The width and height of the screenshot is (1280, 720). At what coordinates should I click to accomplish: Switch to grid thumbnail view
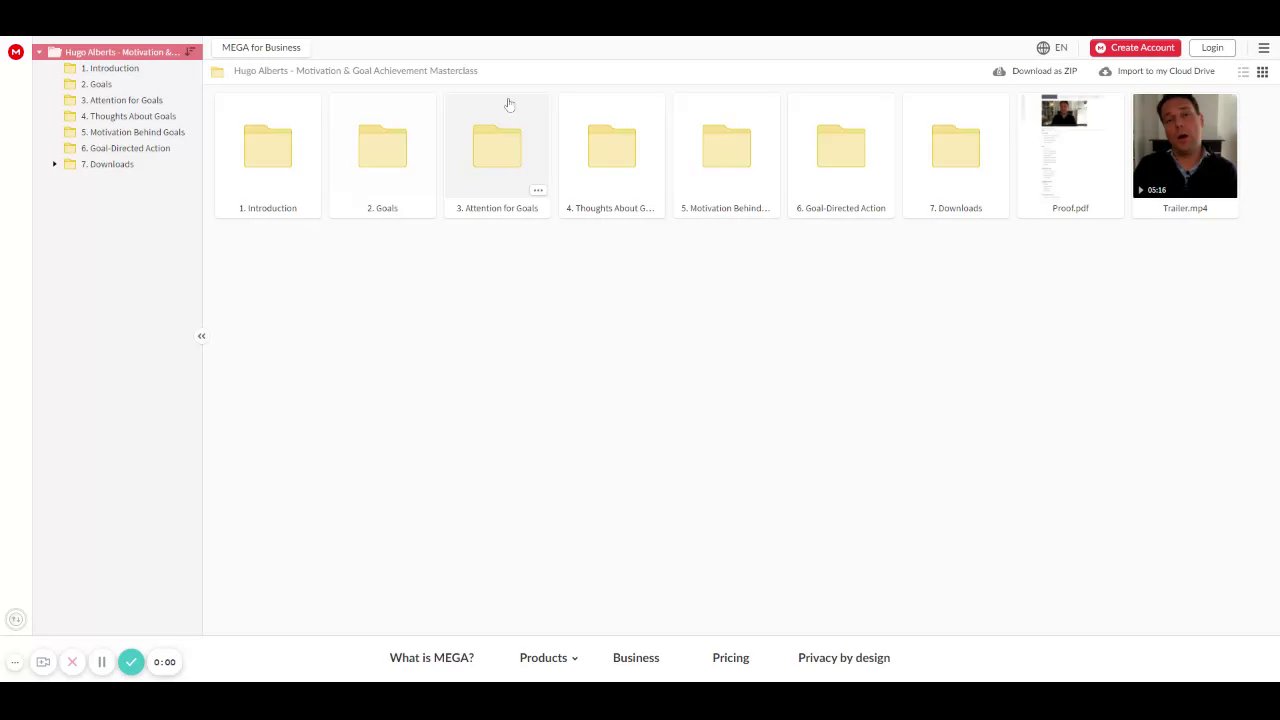[x=1262, y=72]
